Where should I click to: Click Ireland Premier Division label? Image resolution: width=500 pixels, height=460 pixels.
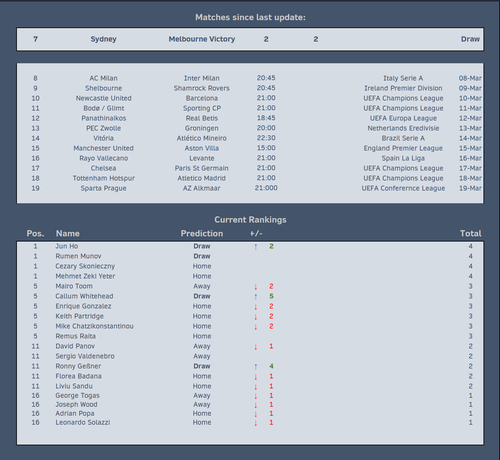[x=403, y=88]
